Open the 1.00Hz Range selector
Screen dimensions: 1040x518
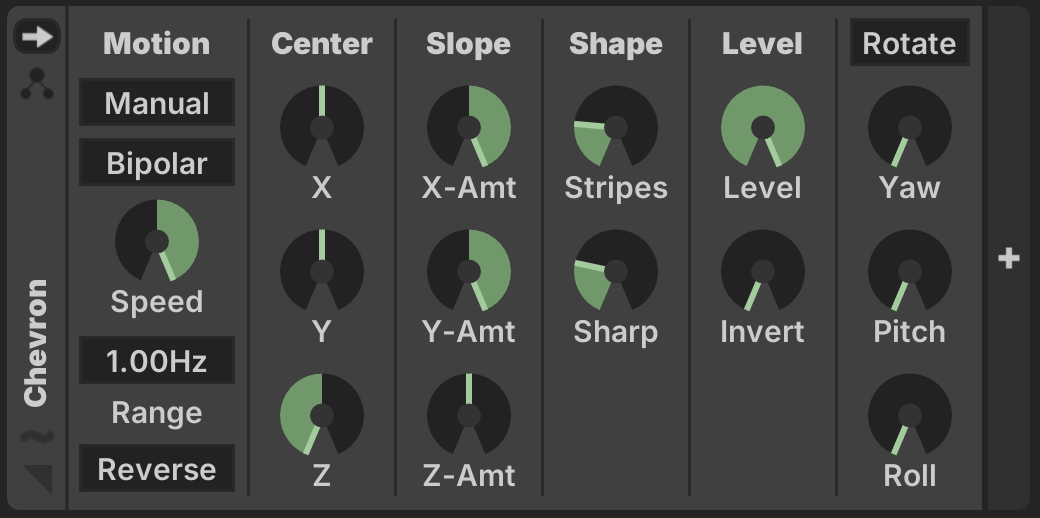click(157, 360)
